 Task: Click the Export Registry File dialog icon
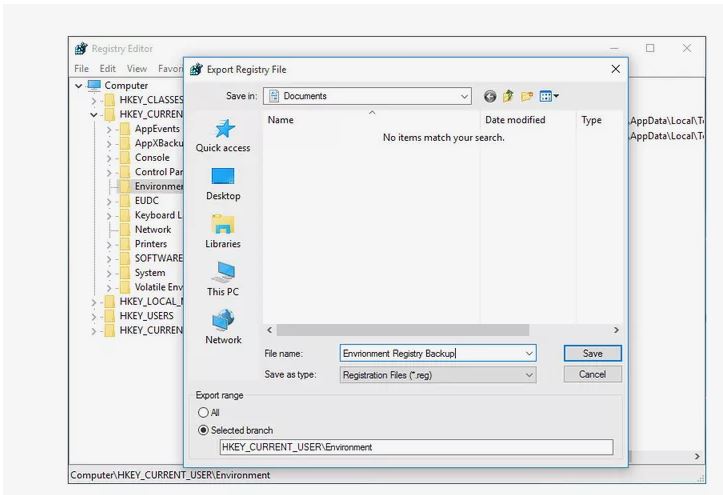[x=196, y=69]
